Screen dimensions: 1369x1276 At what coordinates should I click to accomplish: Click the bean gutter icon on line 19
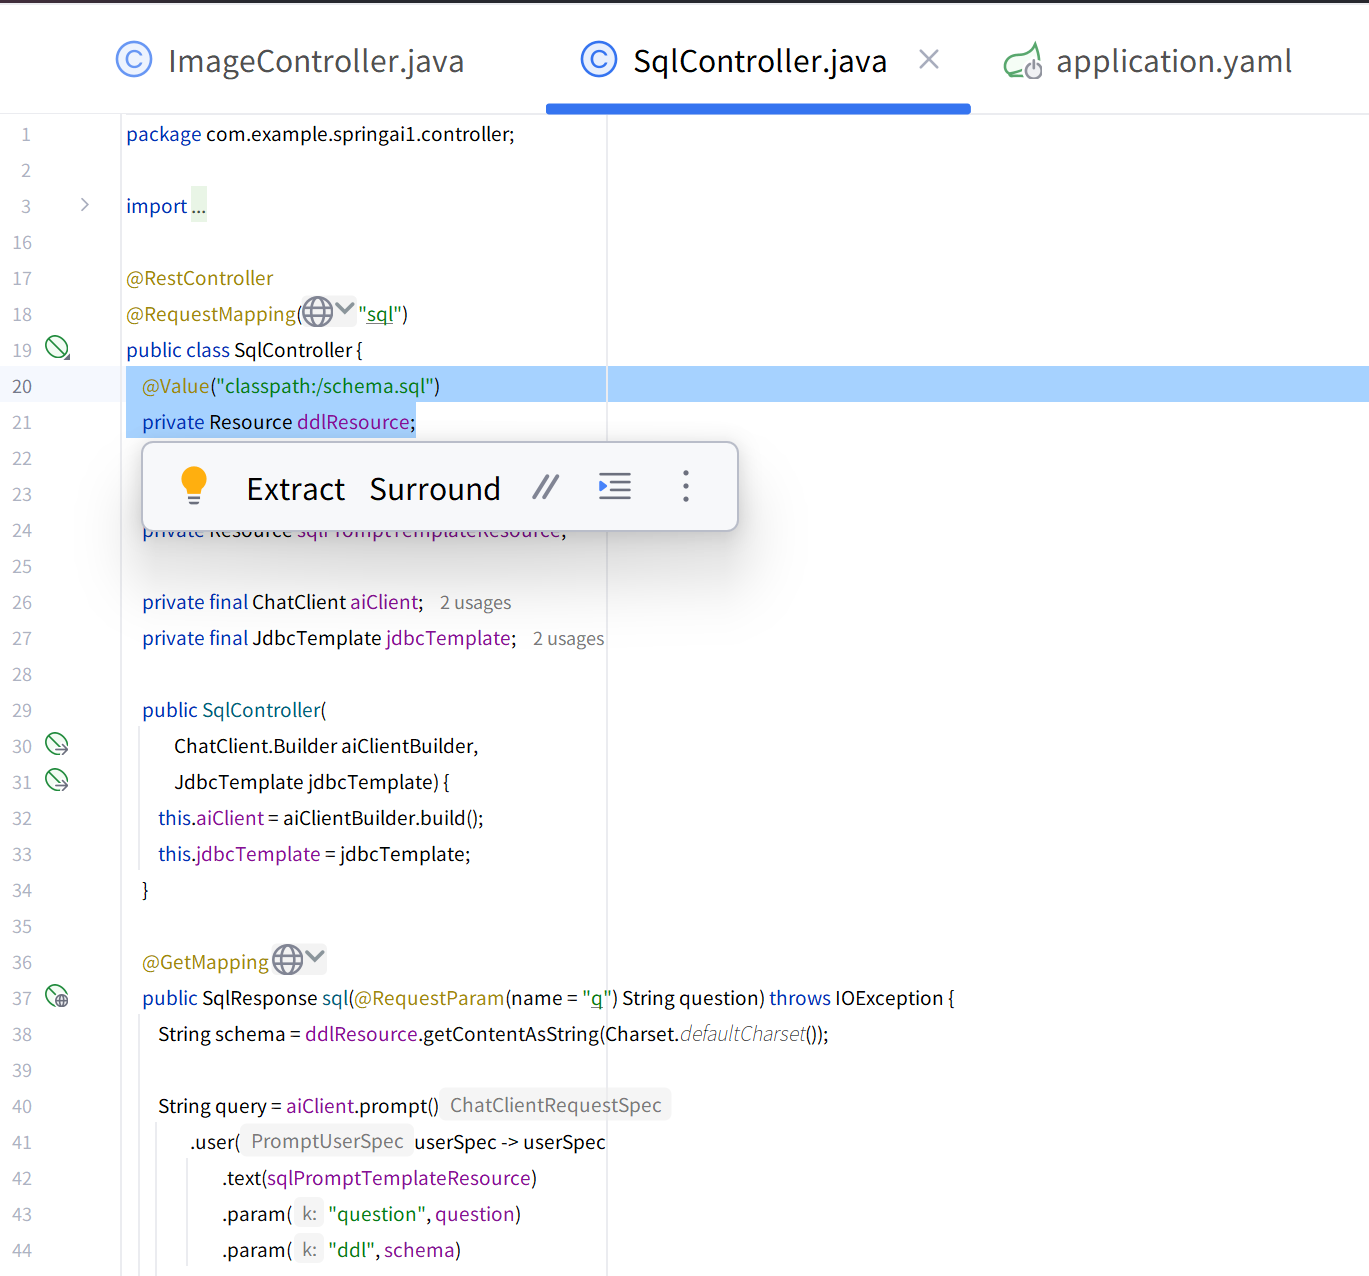(58, 348)
